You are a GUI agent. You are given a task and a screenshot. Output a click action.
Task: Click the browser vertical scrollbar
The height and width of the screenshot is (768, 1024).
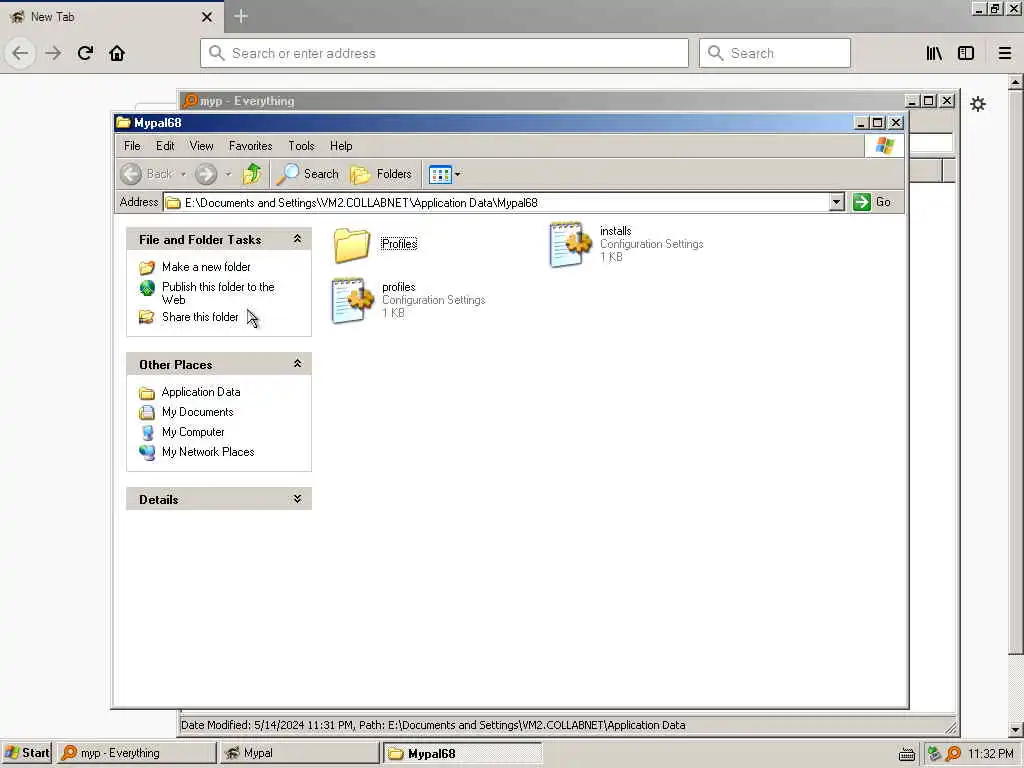(x=1015, y=405)
